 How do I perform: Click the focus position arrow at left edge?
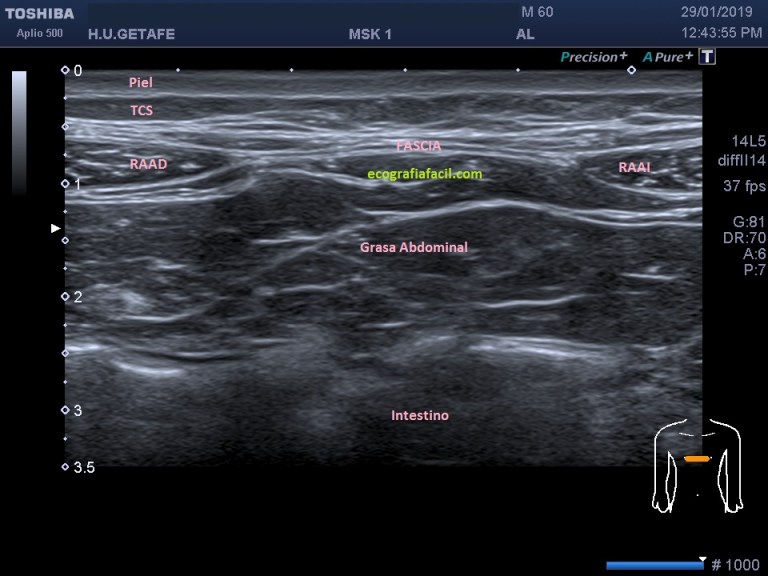coord(56,229)
